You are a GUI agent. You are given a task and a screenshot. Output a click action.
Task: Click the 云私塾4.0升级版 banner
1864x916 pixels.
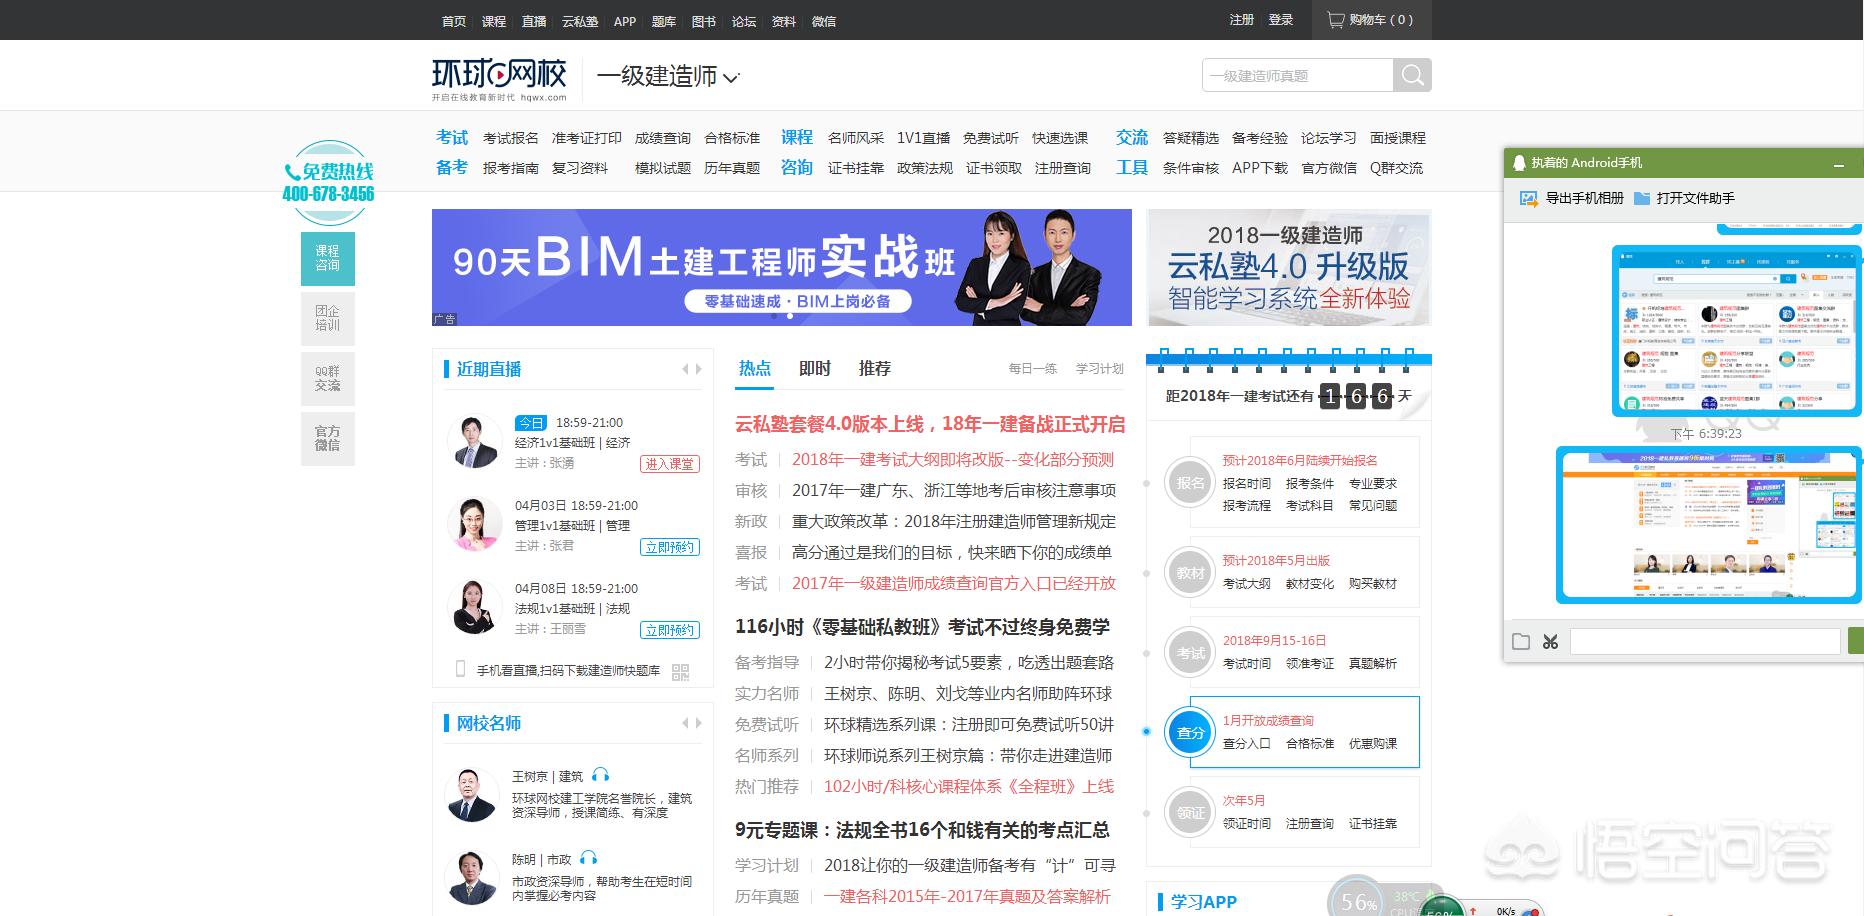[1289, 267]
